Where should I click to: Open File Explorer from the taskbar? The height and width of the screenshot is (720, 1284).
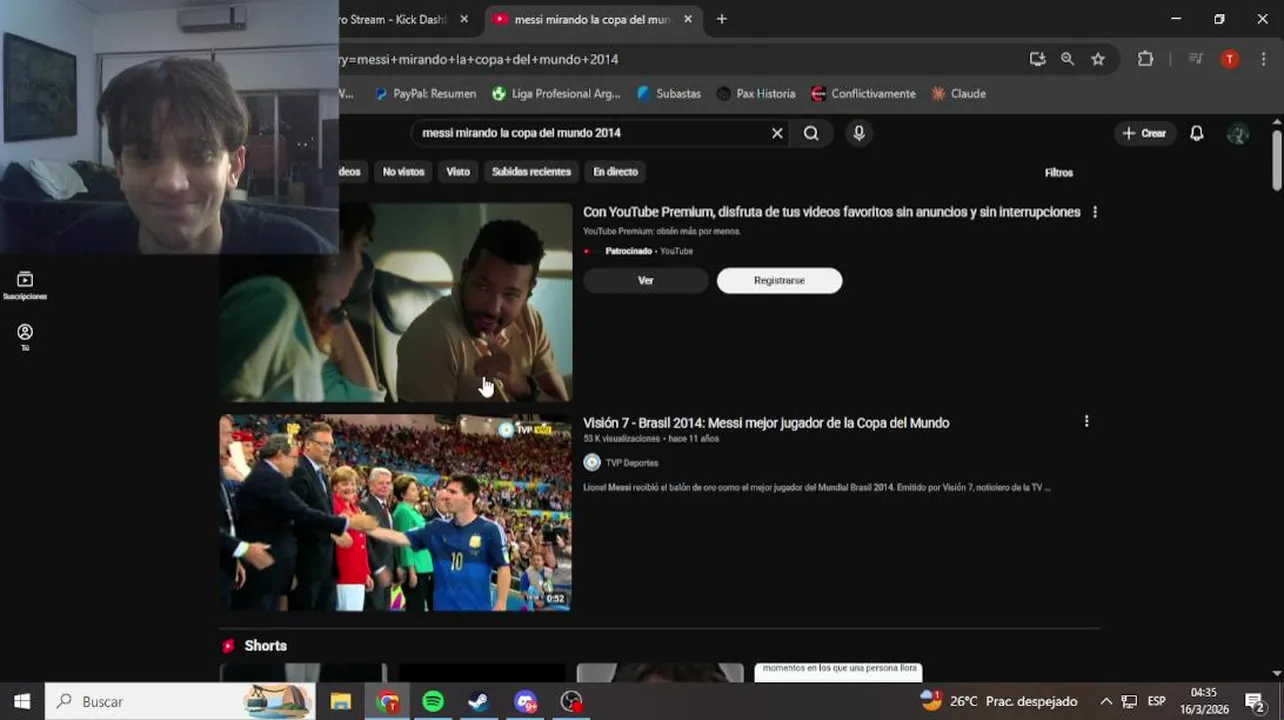[341, 701]
